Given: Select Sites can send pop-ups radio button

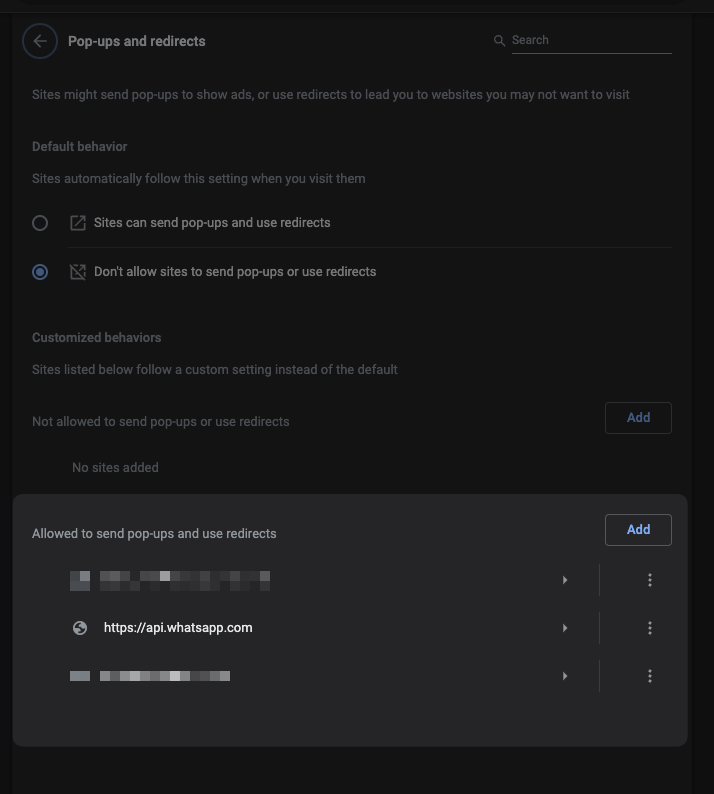Looking at the screenshot, I should pos(40,223).
